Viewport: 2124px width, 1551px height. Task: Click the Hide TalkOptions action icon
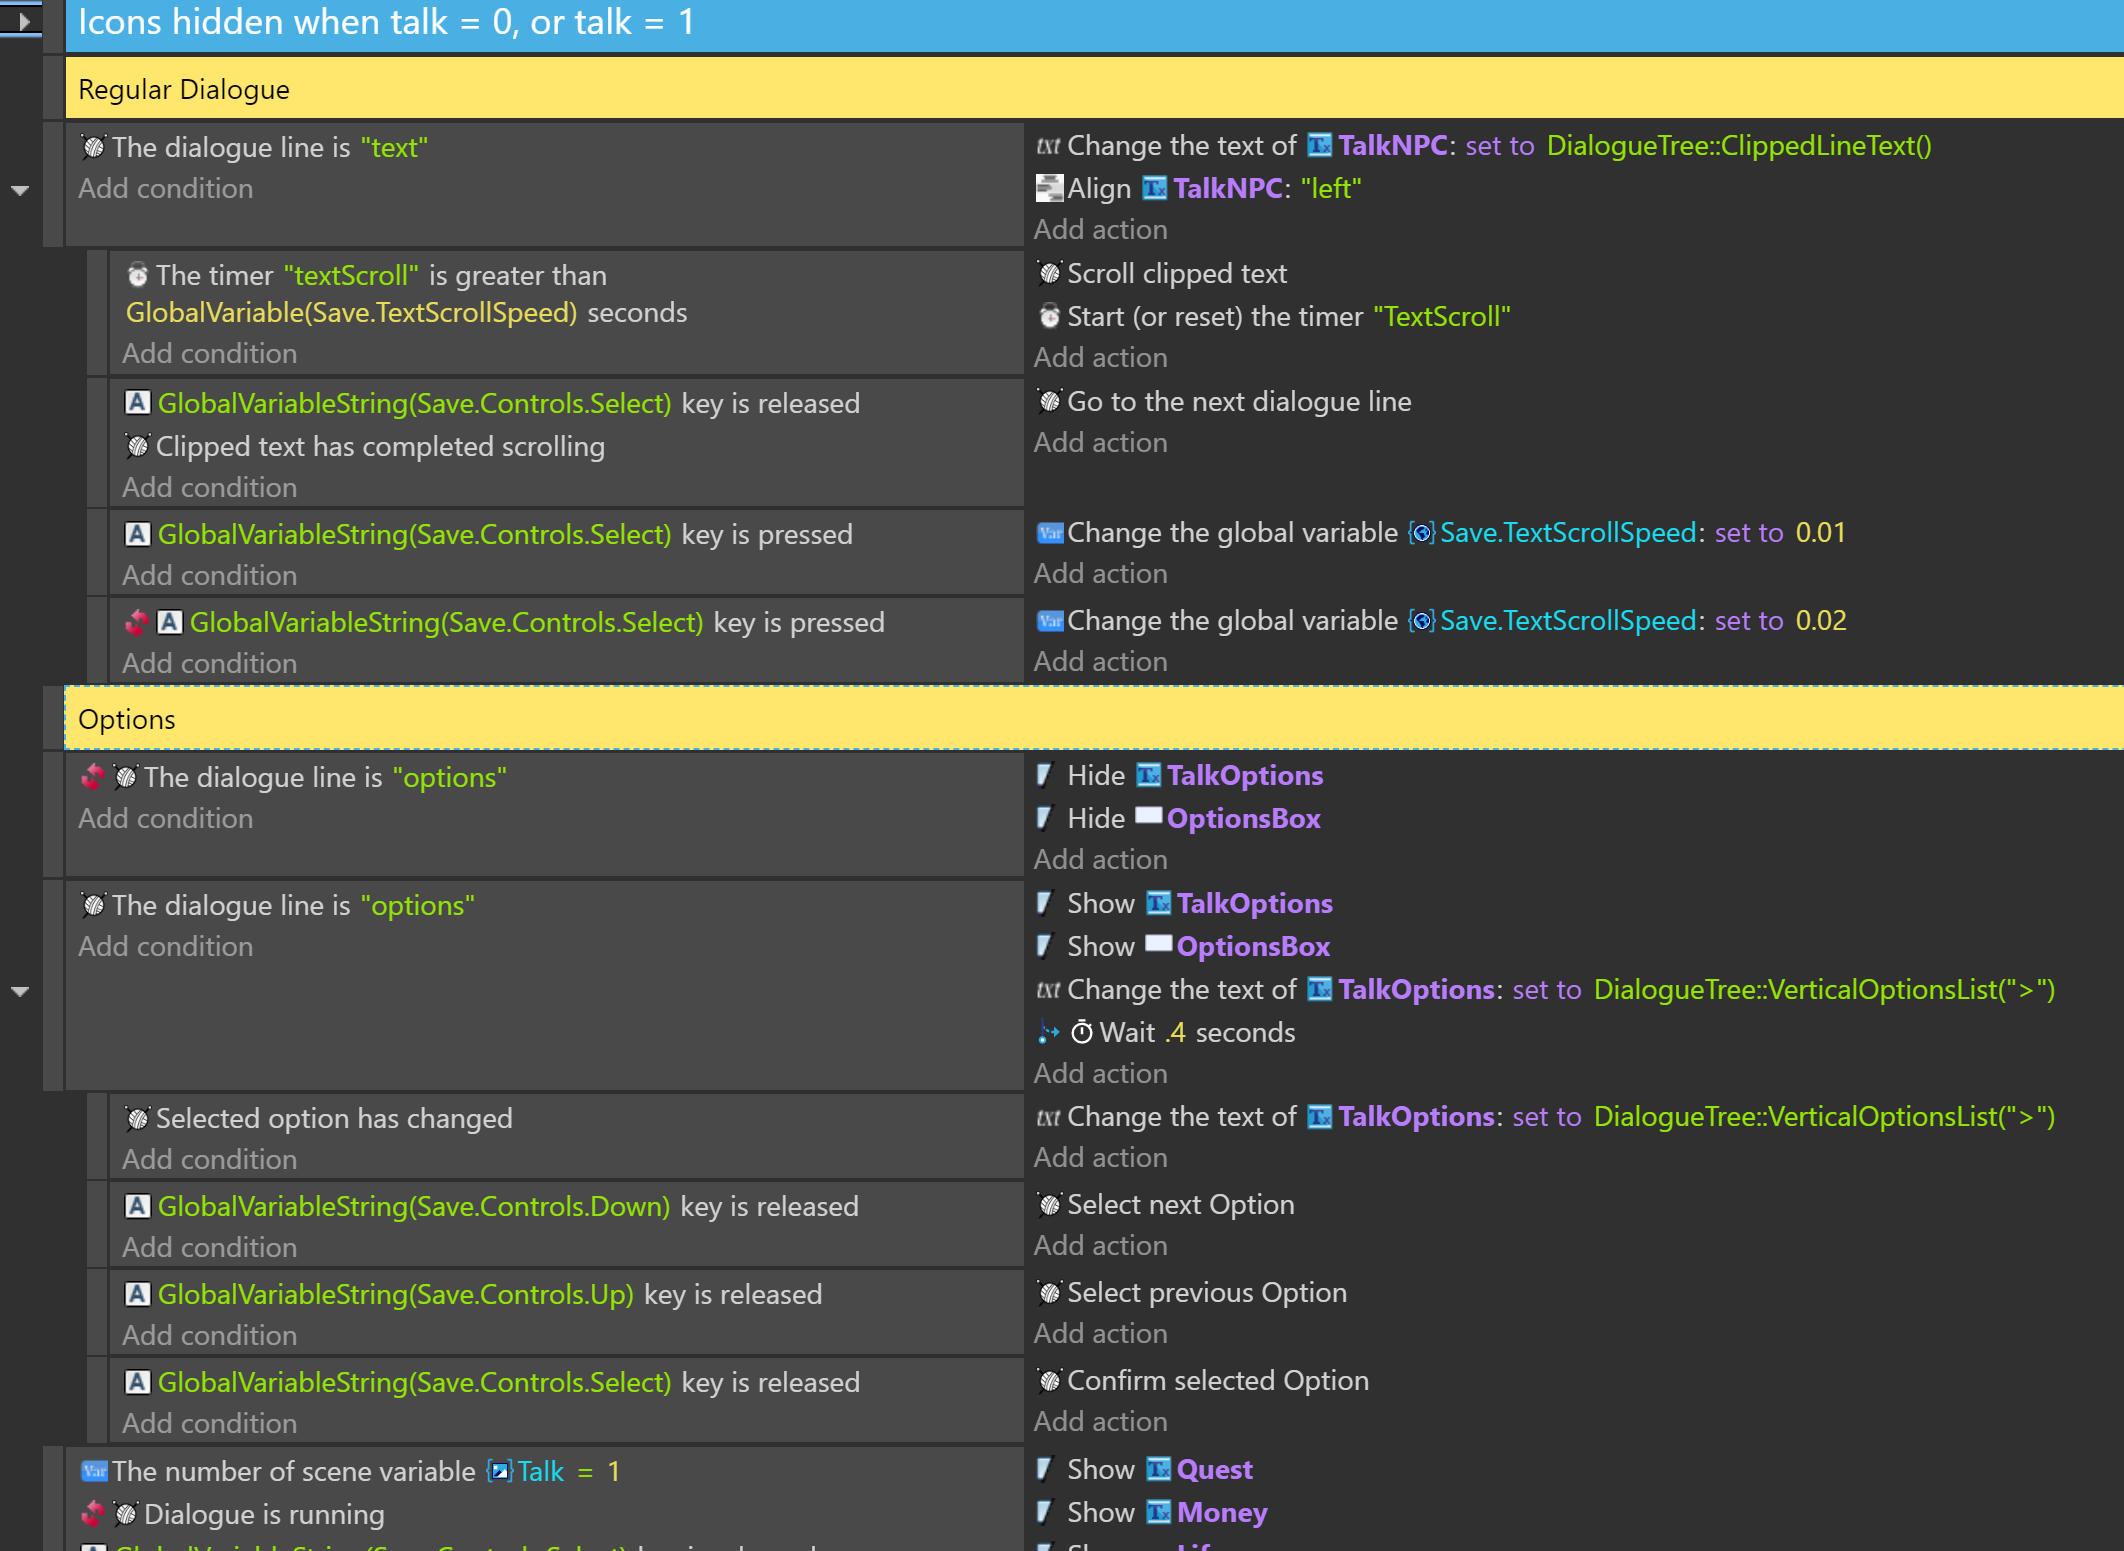point(1045,775)
